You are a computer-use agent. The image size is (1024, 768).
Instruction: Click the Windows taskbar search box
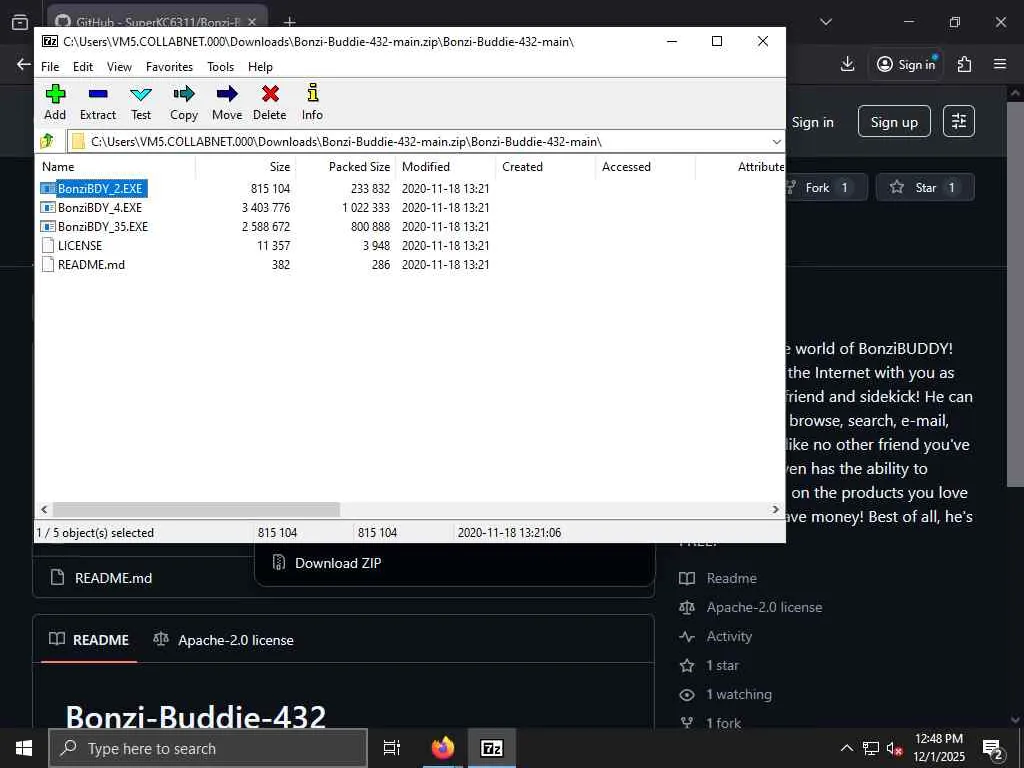coord(208,748)
